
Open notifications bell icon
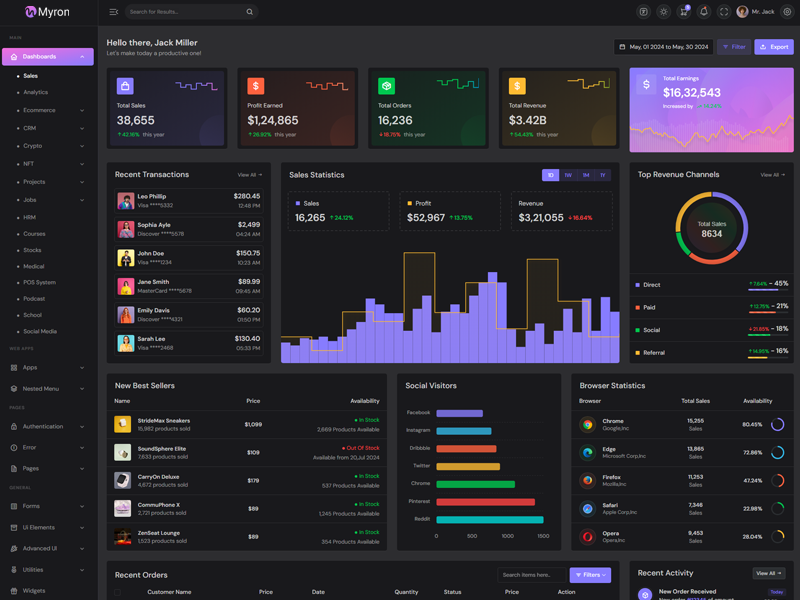[704, 12]
